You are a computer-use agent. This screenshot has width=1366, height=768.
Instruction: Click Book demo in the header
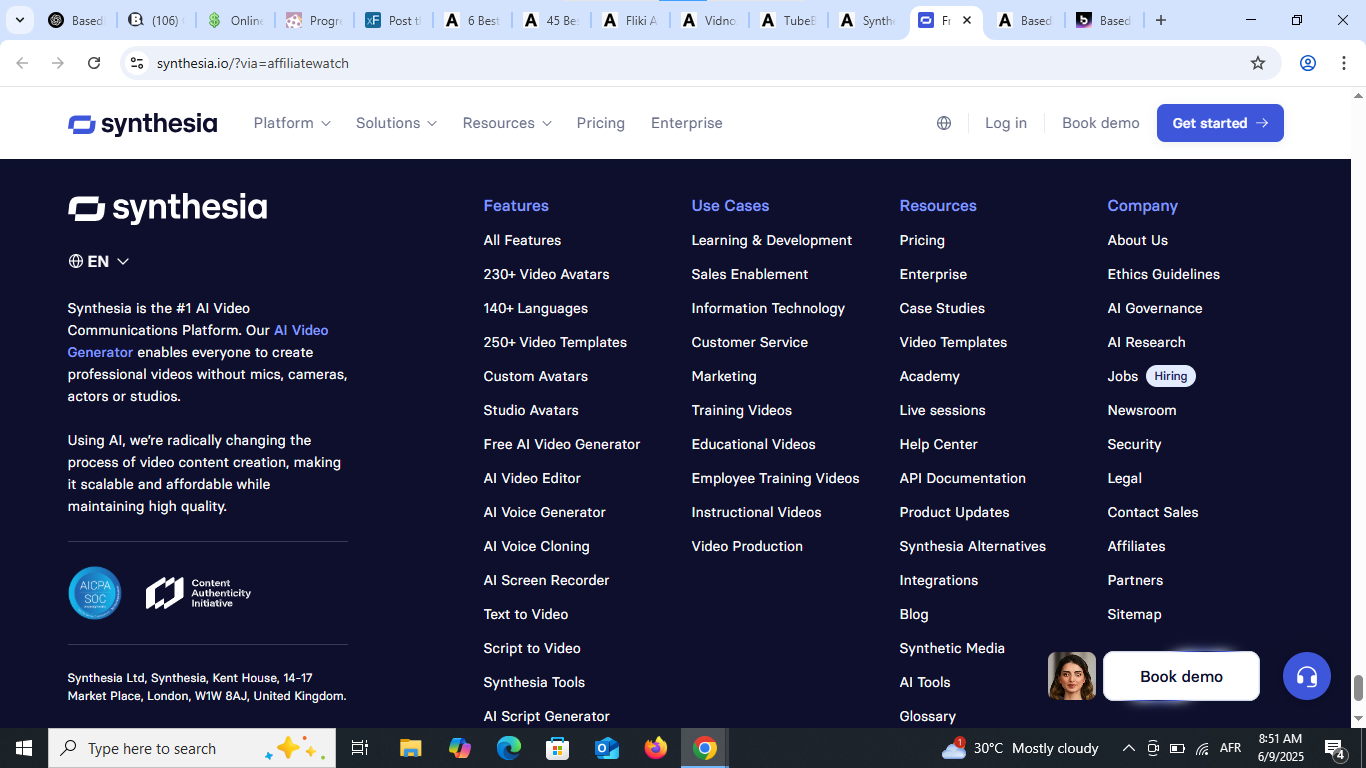pyautogui.click(x=1101, y=123)
